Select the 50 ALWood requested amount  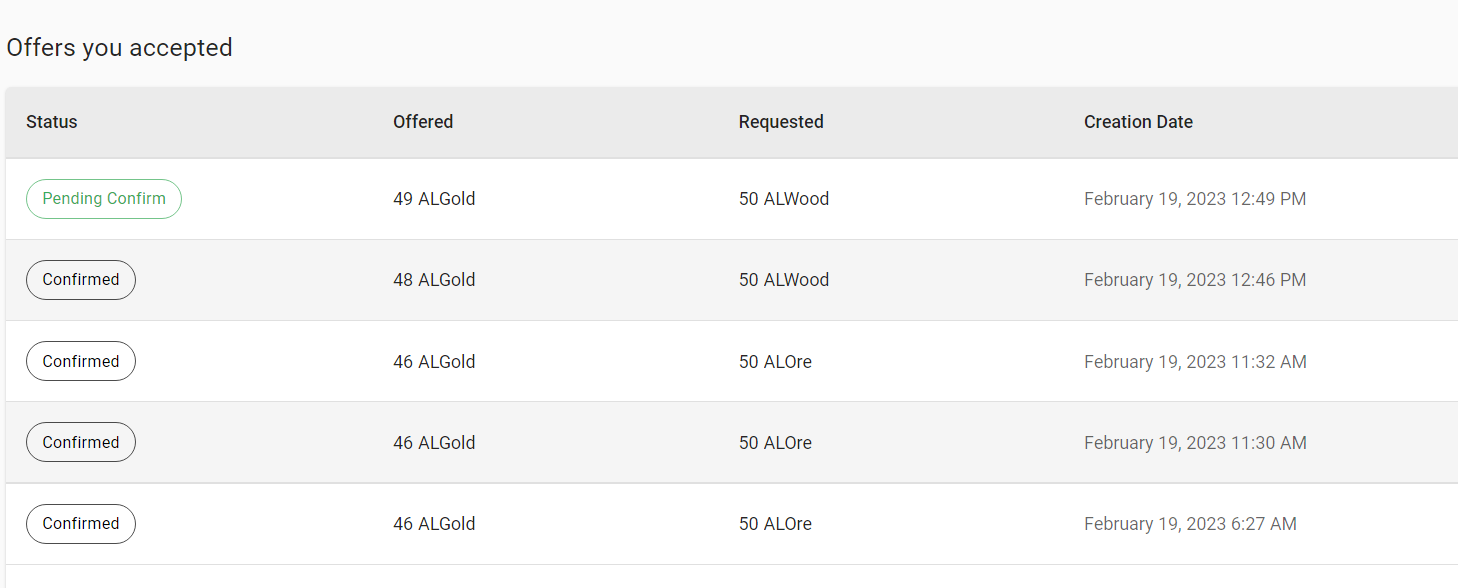[784, 199]
